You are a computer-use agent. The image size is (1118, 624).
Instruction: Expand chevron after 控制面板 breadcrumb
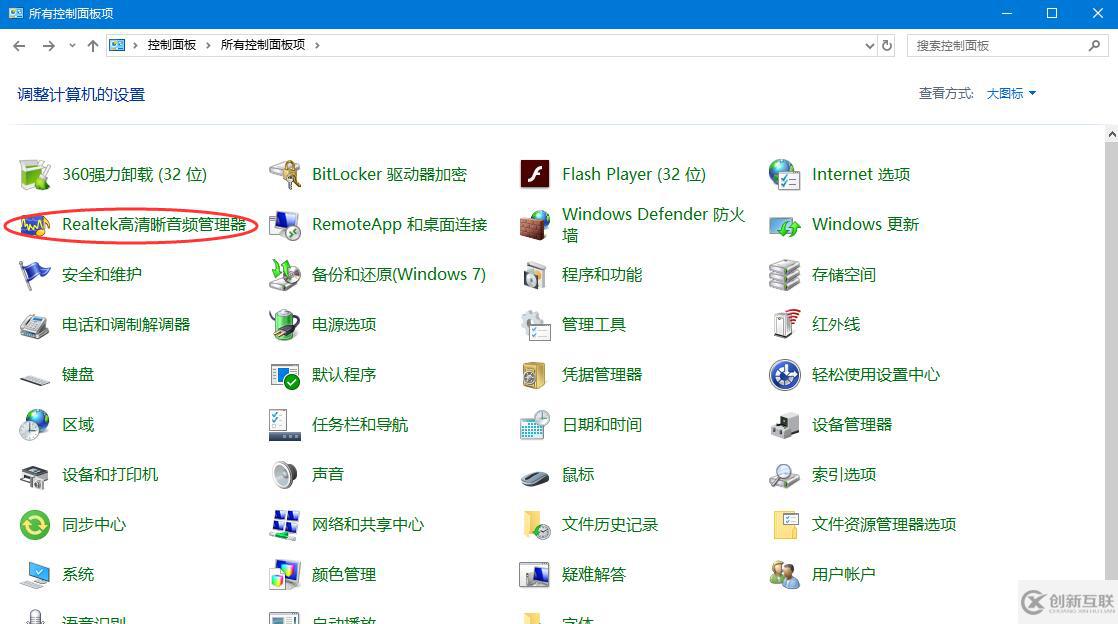pyautogui.click(x=208, y=46)
